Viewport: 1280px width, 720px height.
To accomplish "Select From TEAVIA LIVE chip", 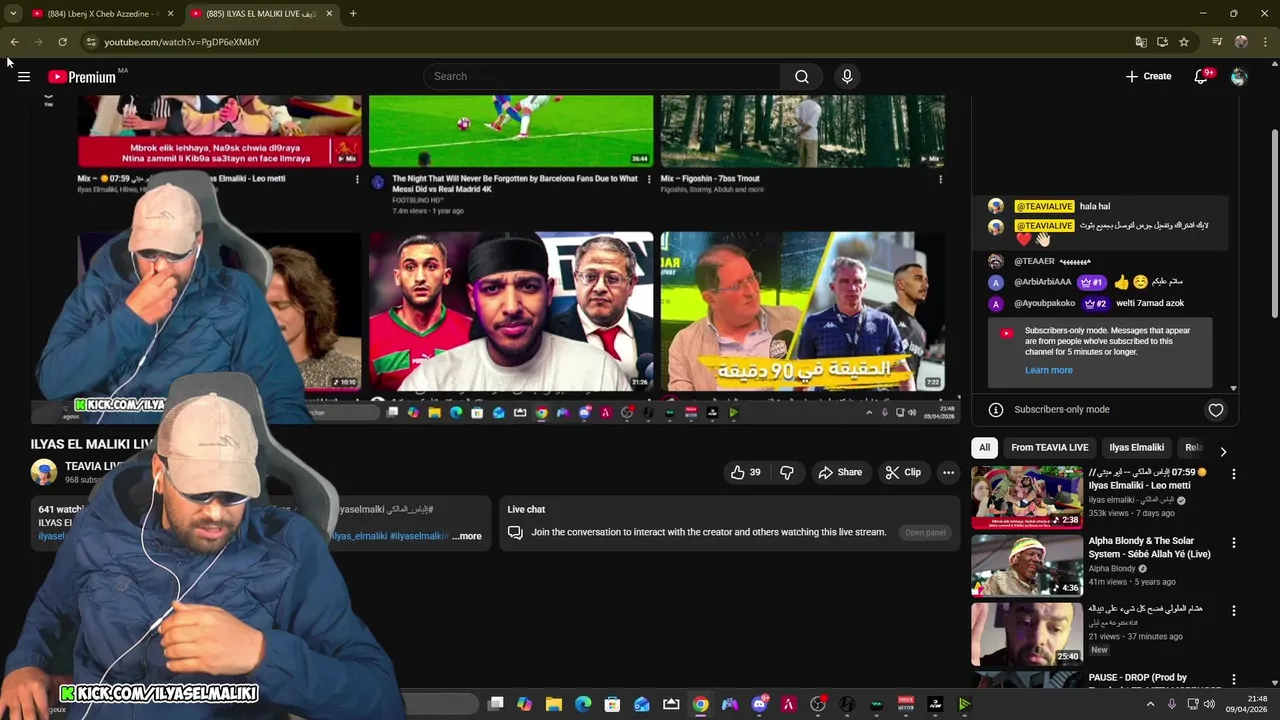I will (x=1049, y=448).
